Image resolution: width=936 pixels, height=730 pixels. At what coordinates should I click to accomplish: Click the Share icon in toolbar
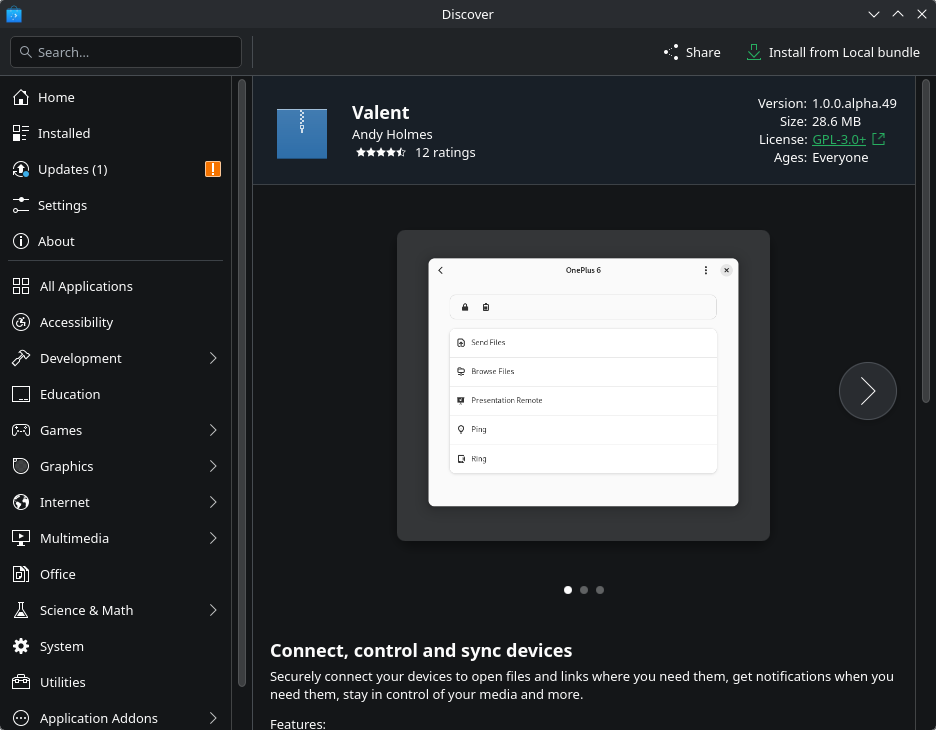[x=671, y=52]
